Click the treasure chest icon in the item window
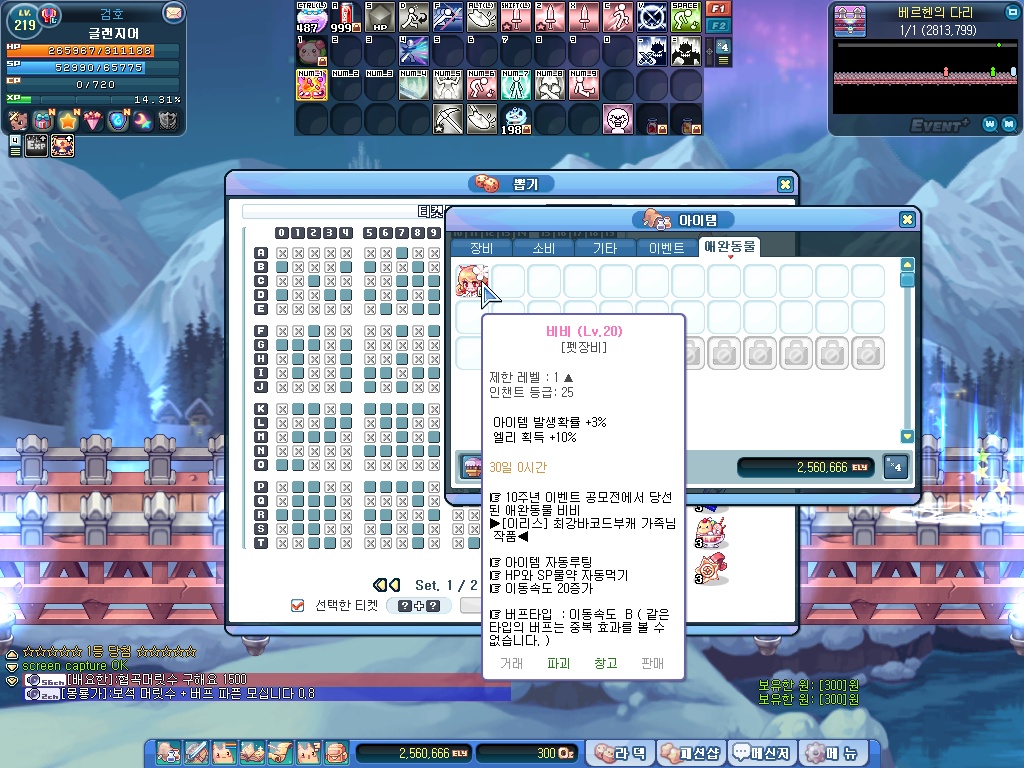1024x768 pixels. tap(471, 466)
